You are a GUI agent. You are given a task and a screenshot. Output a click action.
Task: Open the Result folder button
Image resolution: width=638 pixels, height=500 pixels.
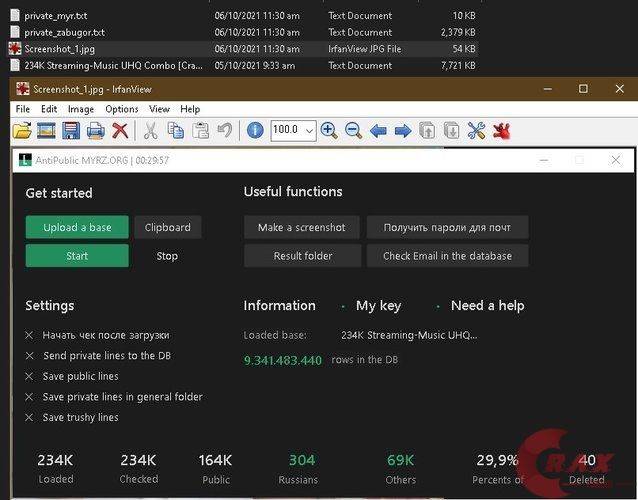pyautogui.click(x=302, y=255)
